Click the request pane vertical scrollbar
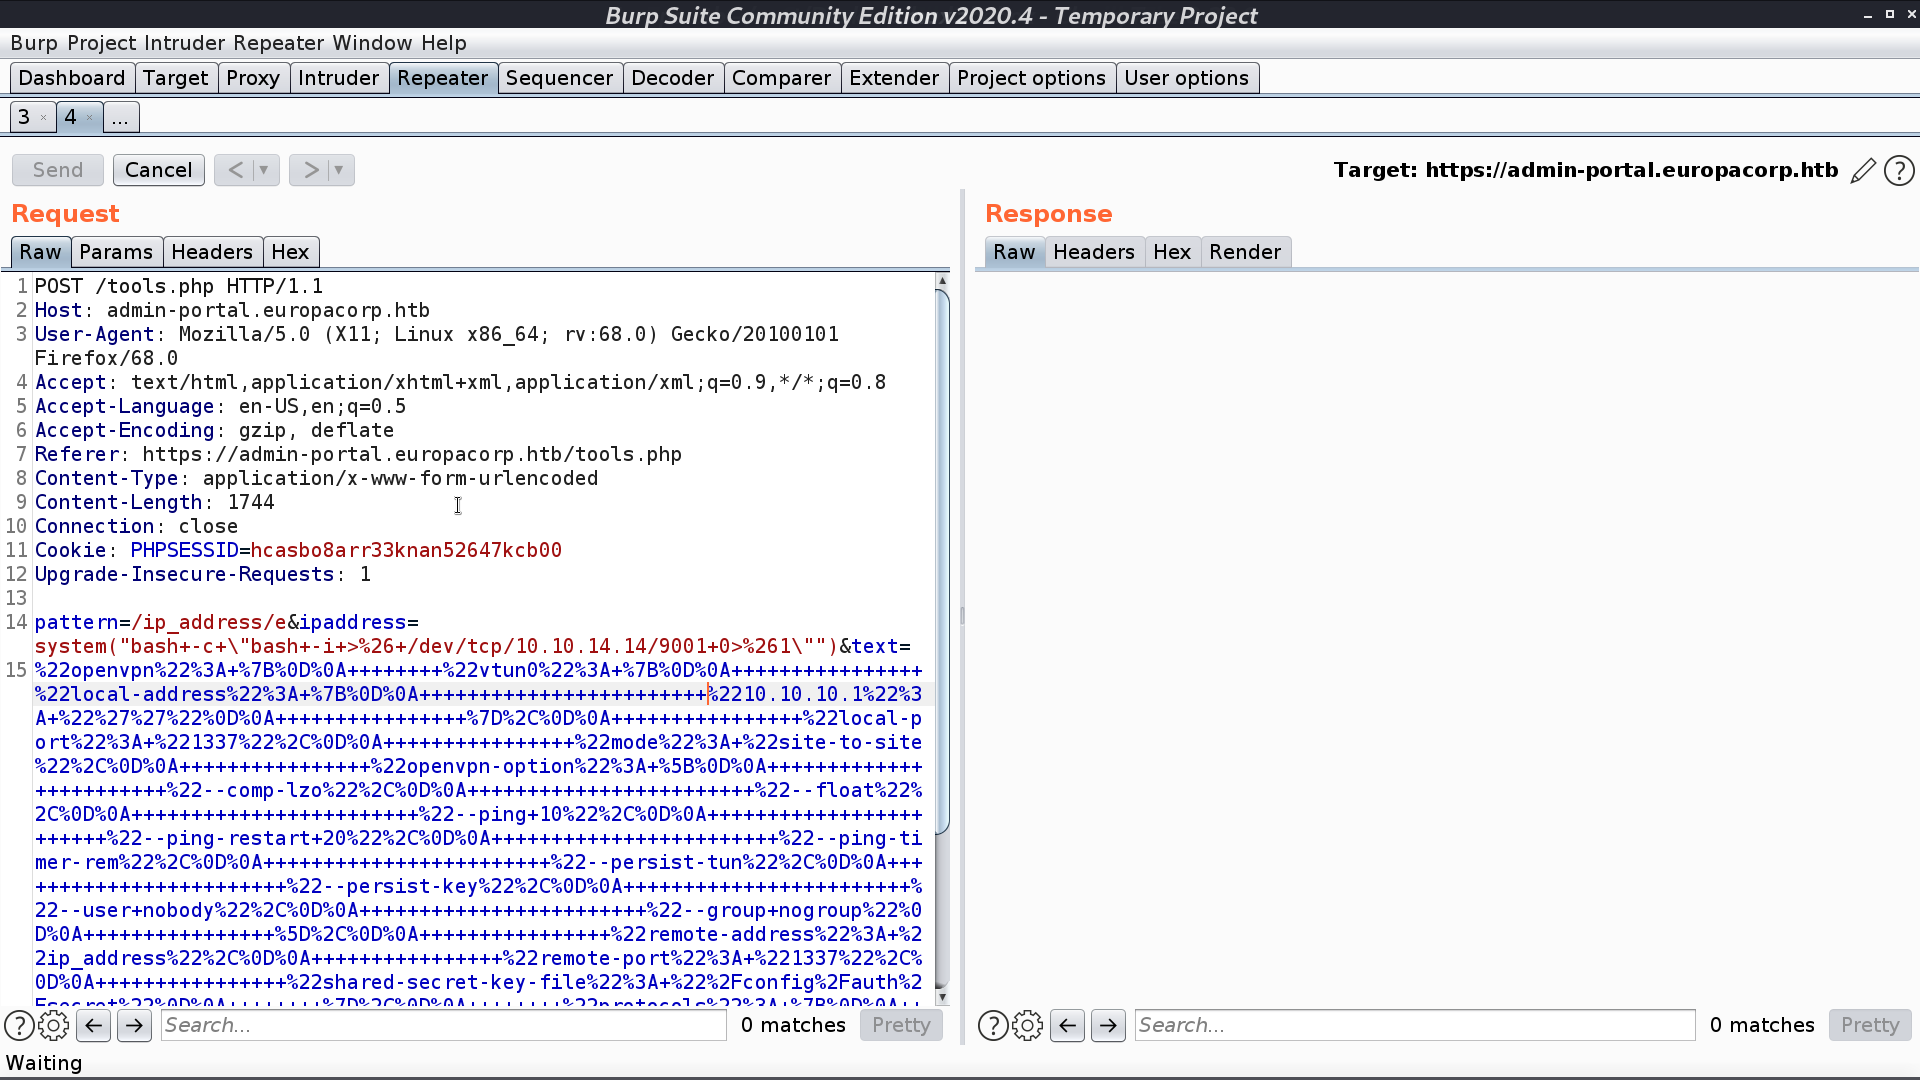1920x1080 pixels. coord(942,560)
